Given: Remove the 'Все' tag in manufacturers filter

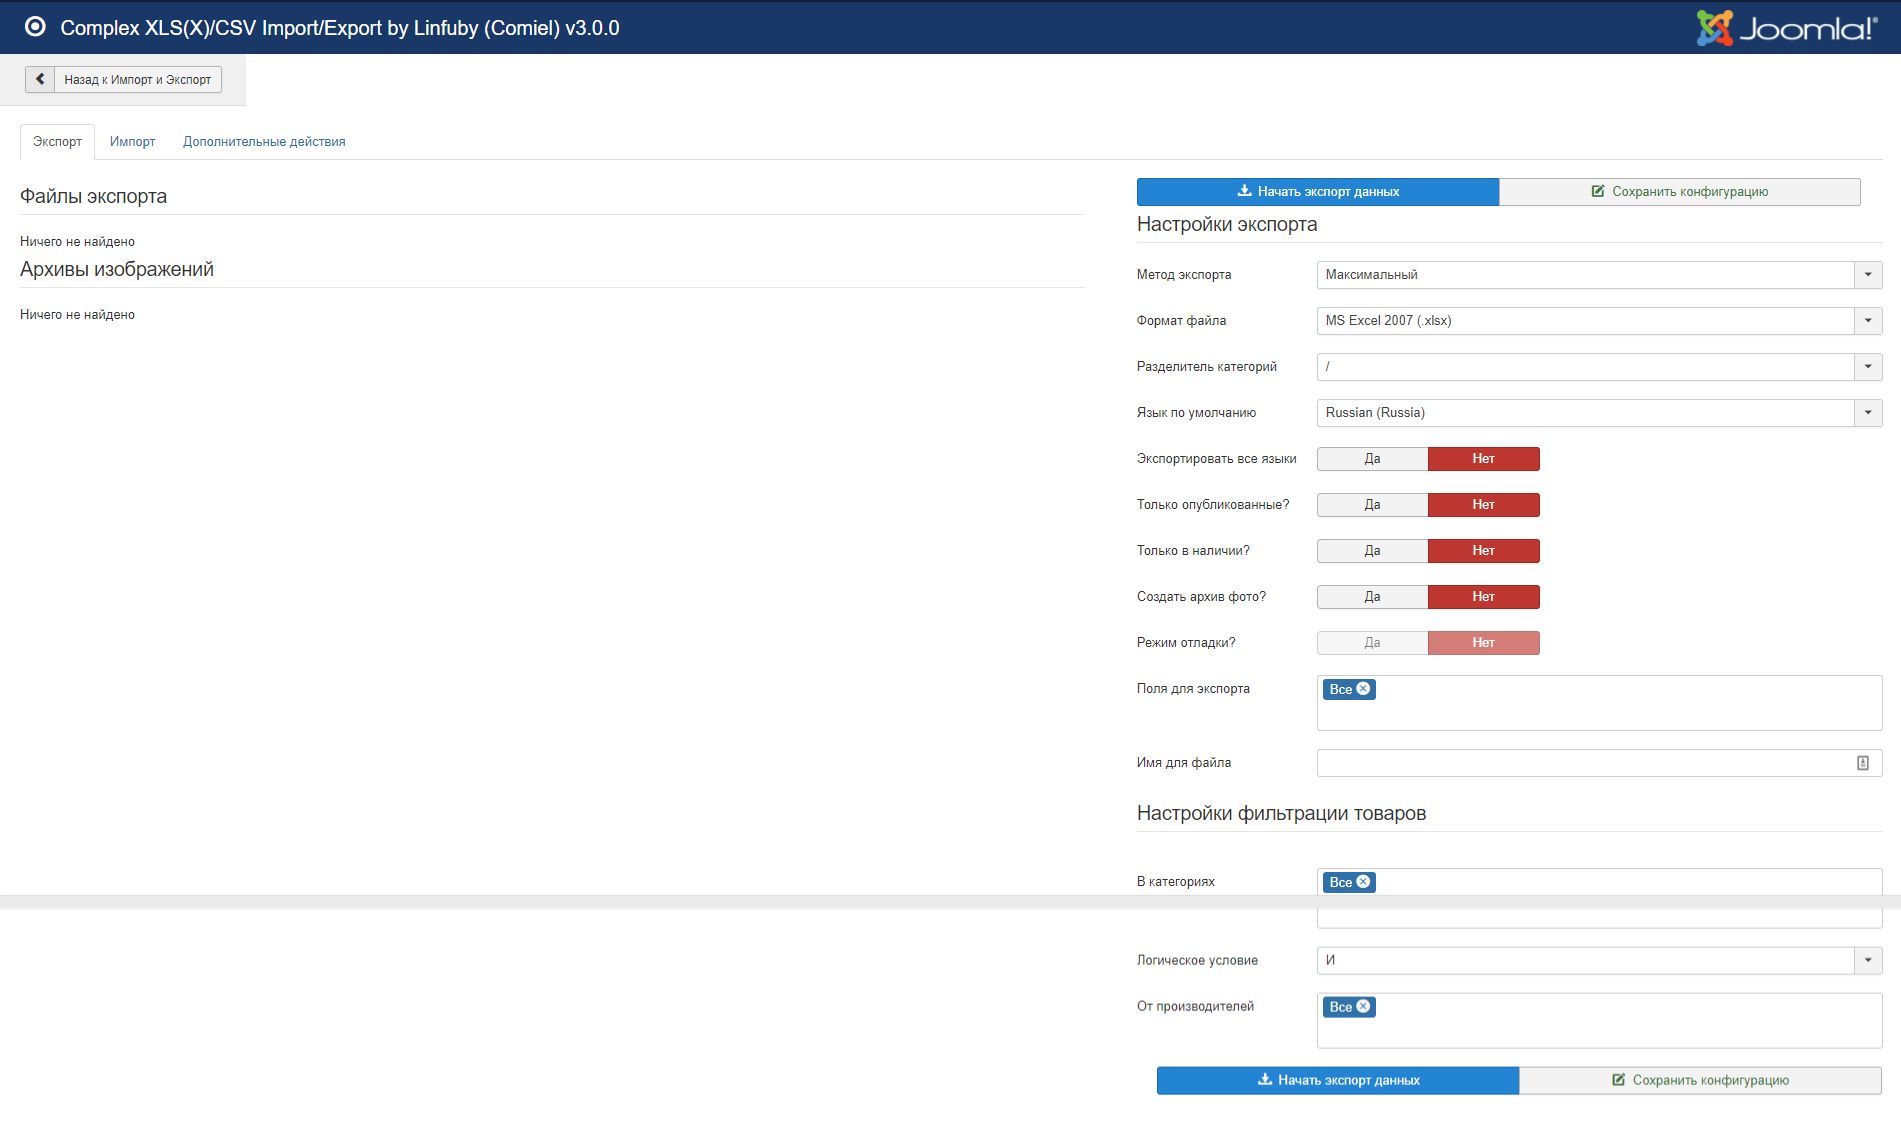Looking at the screenshot, I should coord(1363,1007).
